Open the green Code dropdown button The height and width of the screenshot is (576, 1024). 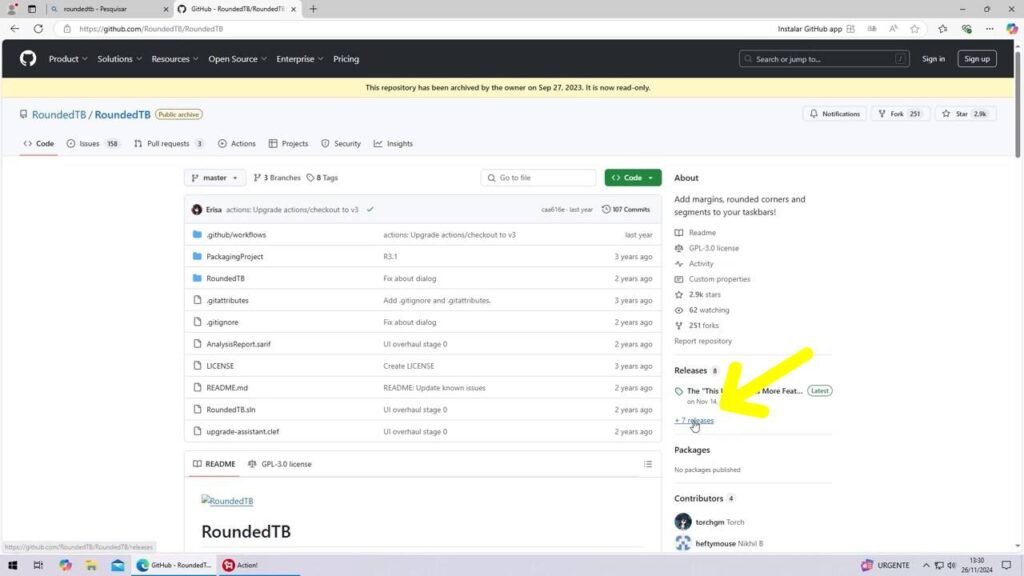(x=633, y=178)
